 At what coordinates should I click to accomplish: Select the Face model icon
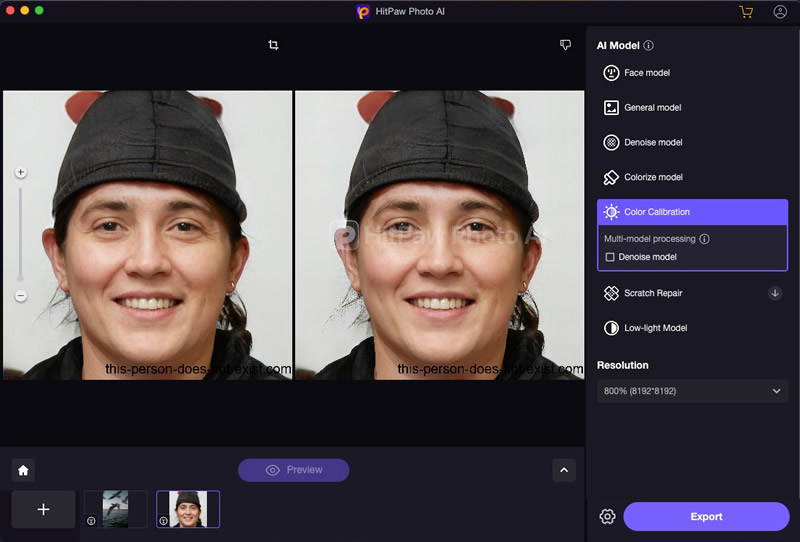[611, 73]
